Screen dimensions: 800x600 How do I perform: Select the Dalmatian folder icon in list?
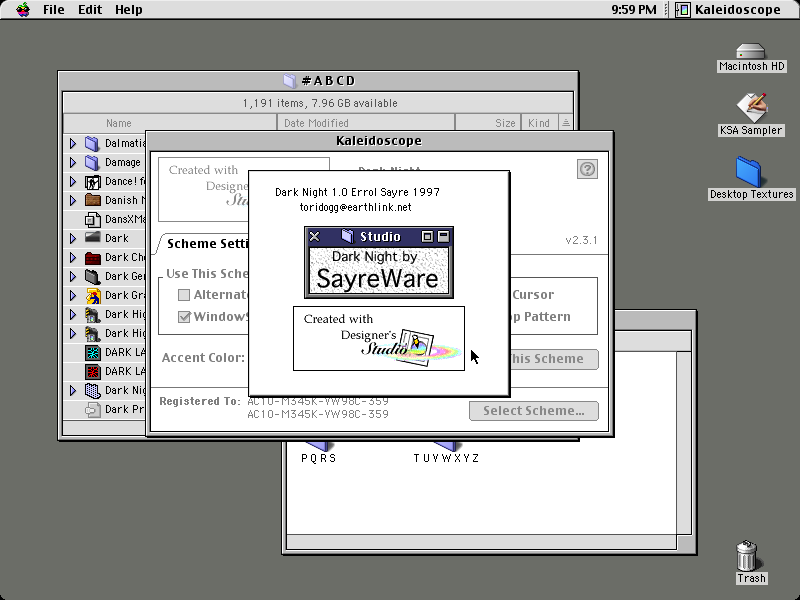pyautogui.click(x=92, y=143)
